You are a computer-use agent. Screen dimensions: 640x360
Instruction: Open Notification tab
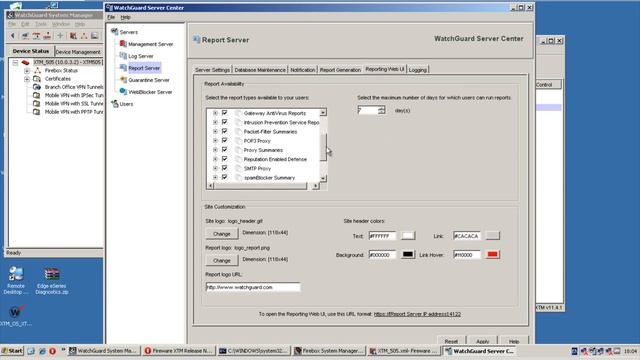point(302,70)
